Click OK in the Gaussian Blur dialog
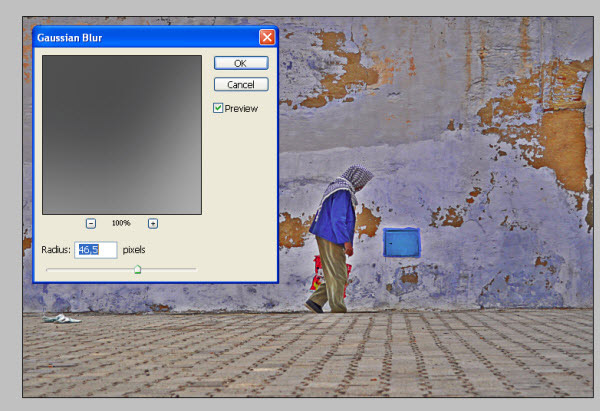This screenshot has width=600, height=411. tap(241, 63)
